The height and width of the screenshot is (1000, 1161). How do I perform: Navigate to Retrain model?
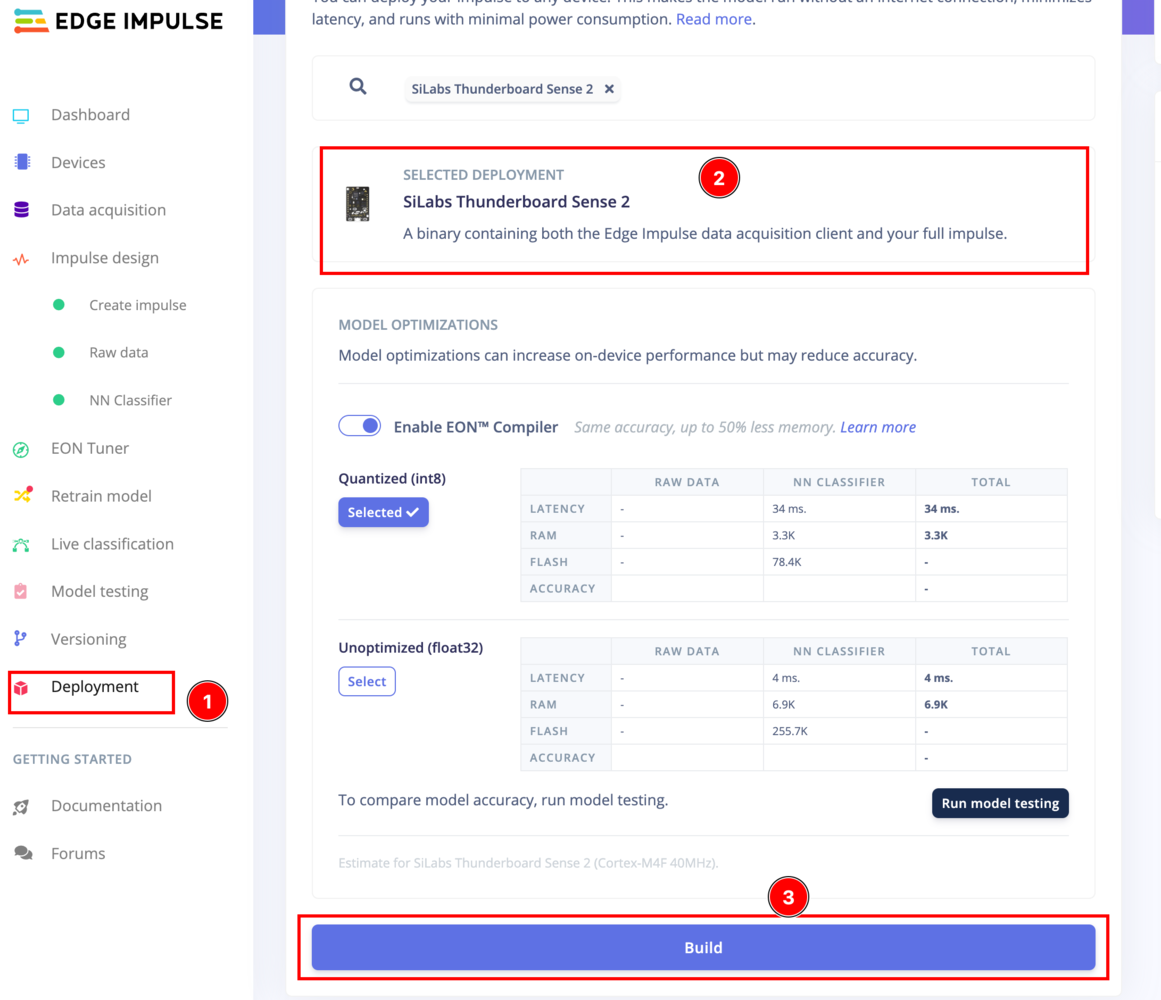pyautogui.click(x=101, y=496)
